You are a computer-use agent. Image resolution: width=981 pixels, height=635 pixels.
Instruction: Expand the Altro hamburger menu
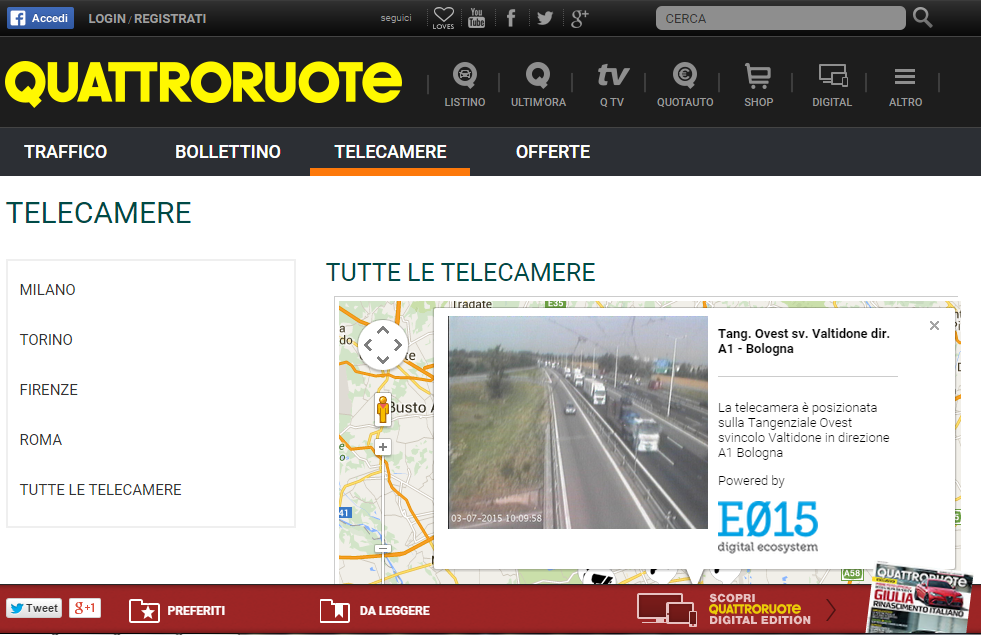click(905, 77)
